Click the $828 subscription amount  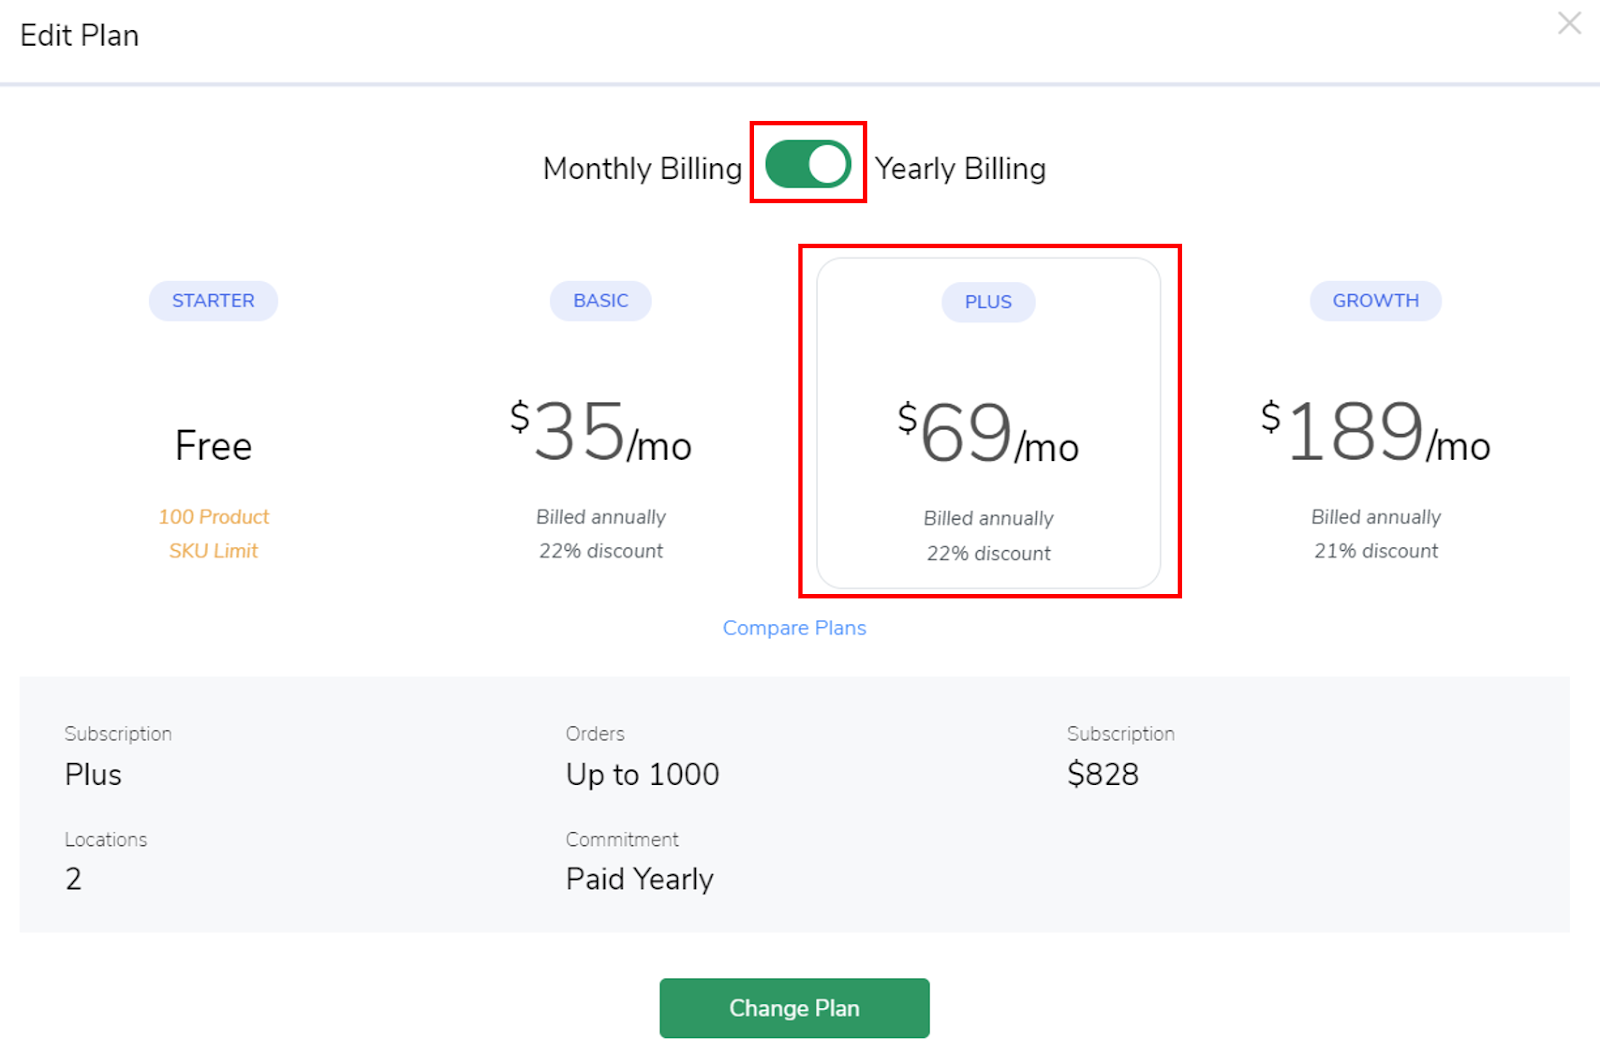coord(1103,774)
